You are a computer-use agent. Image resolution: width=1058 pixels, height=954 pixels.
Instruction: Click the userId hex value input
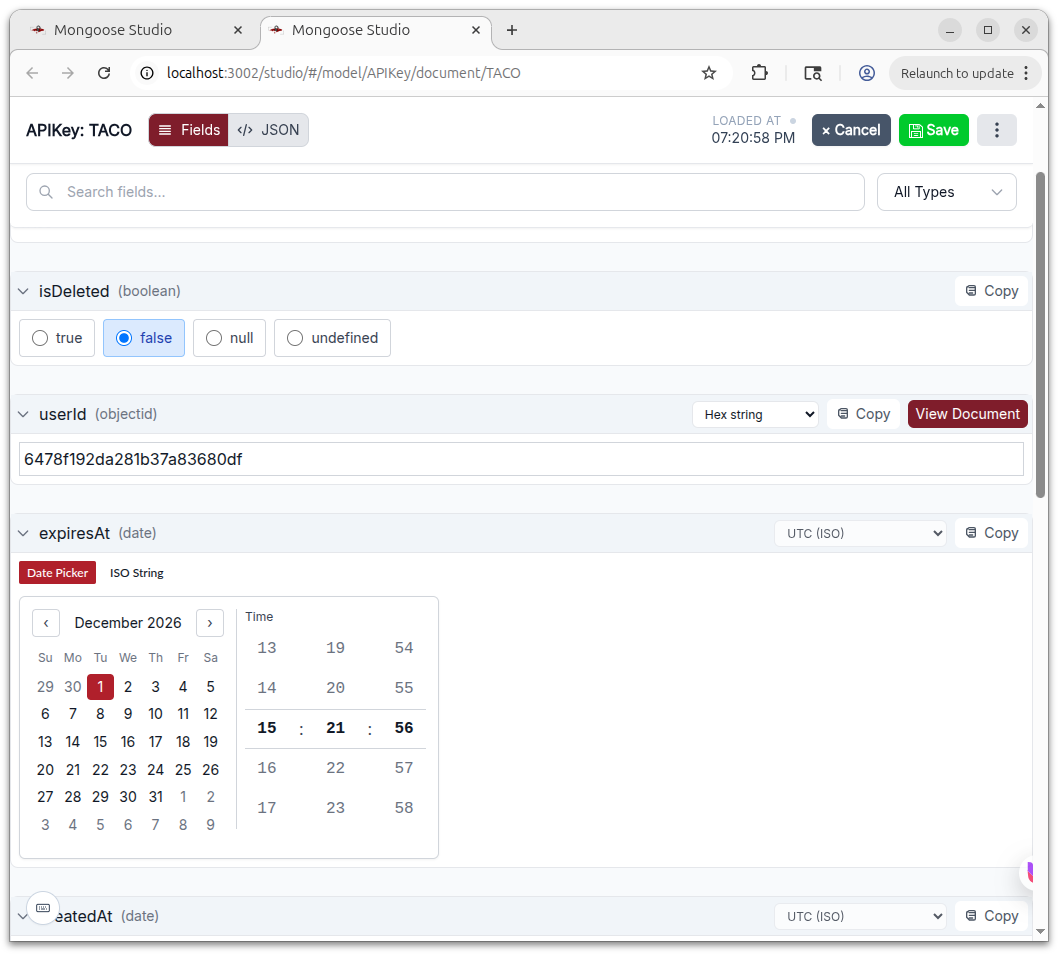click(521, 459)
